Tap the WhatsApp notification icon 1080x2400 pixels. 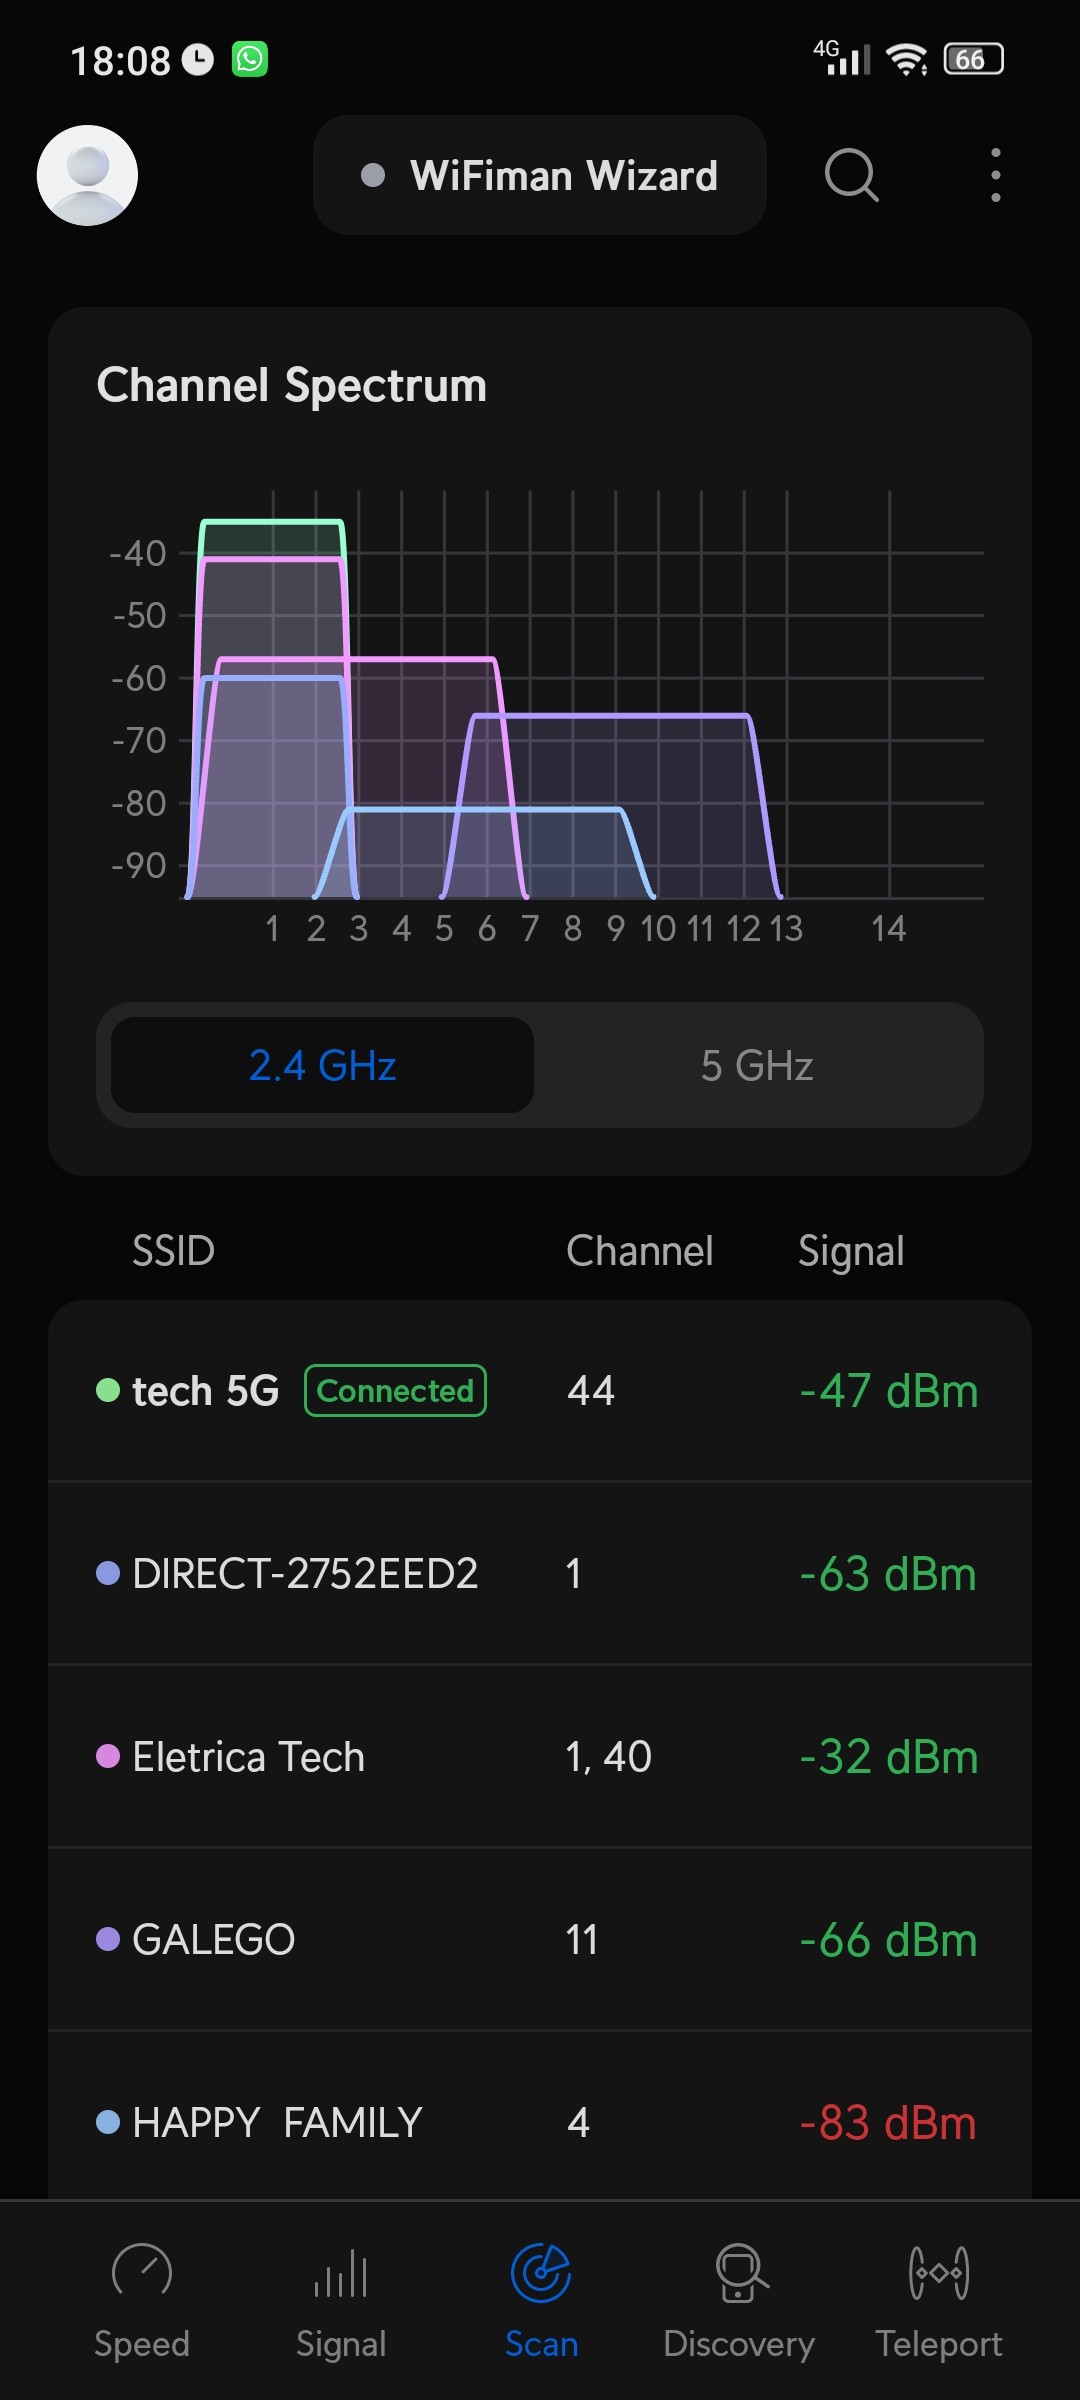coord(250,60)
